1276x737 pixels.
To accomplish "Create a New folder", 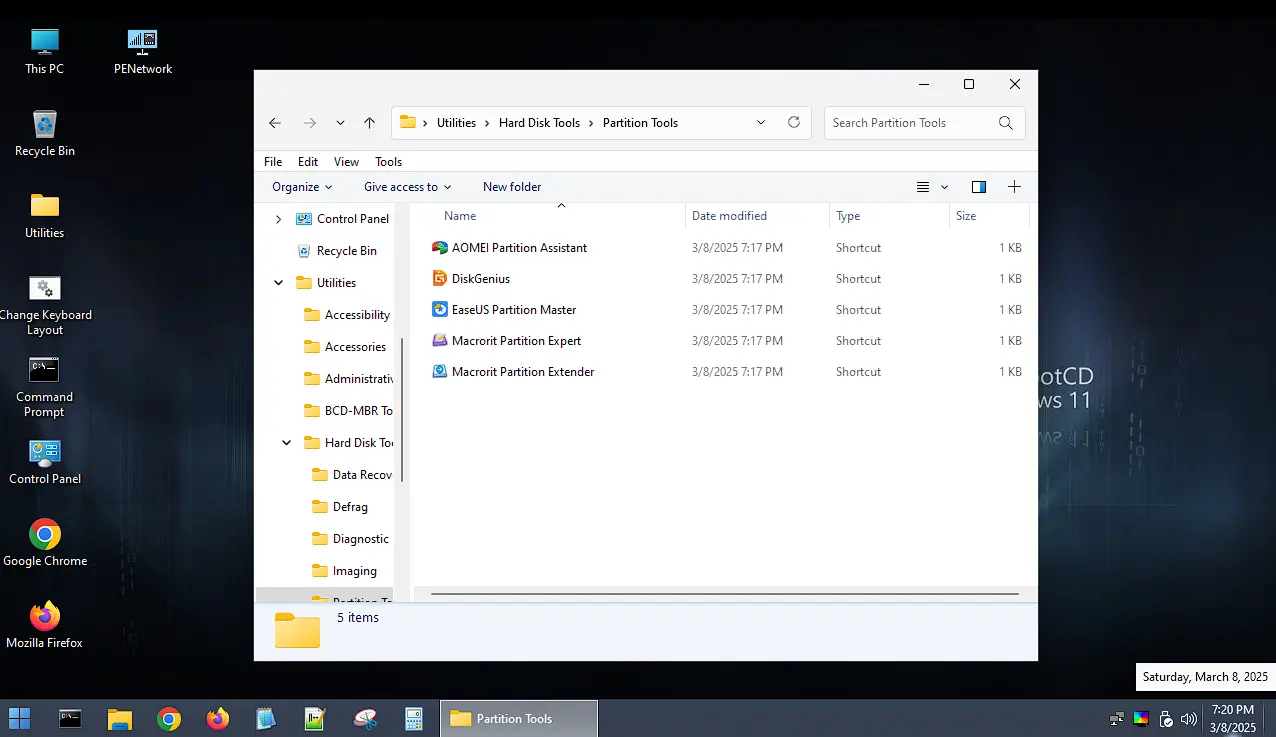I will pos(511,187).
